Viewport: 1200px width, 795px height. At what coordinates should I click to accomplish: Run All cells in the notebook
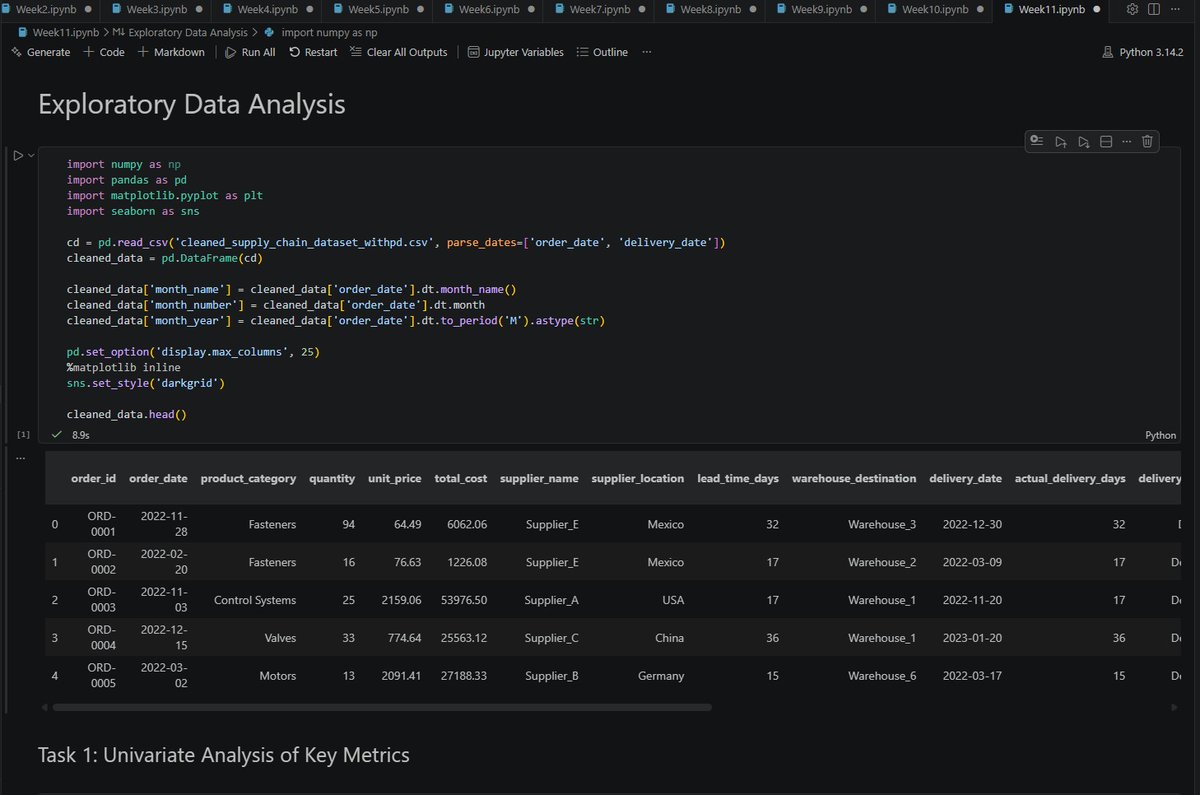[x=250, y=52]
